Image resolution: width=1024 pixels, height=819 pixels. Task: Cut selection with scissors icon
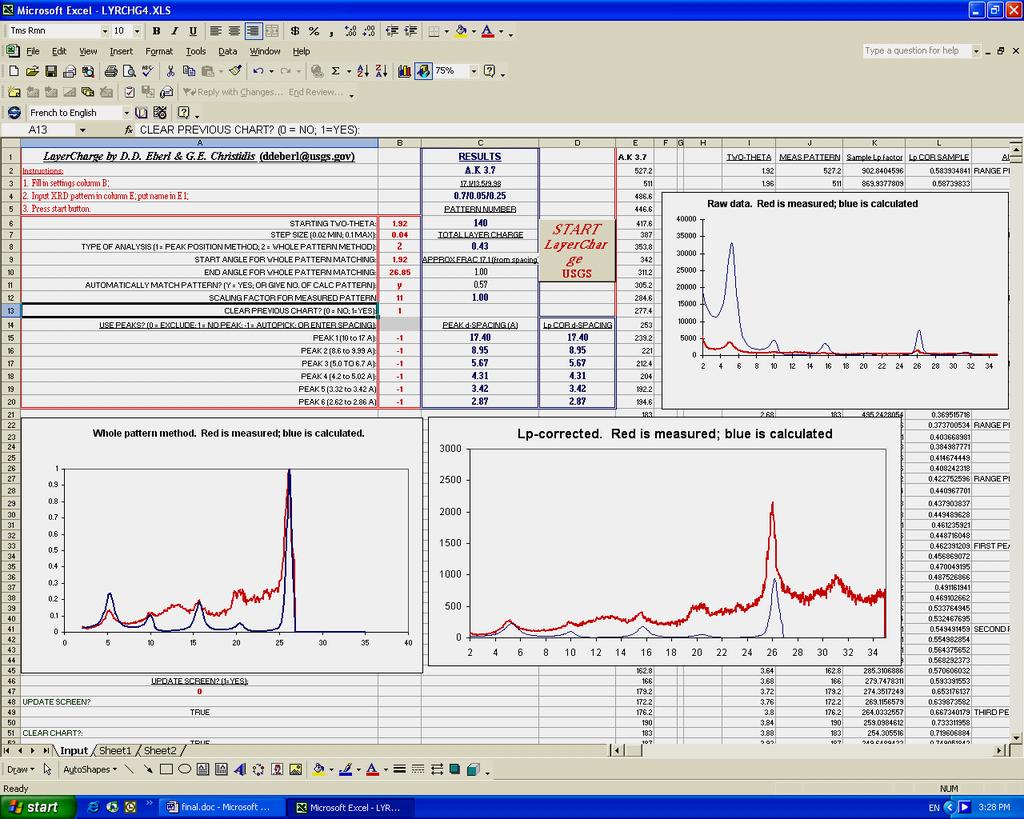pos(170,71)
